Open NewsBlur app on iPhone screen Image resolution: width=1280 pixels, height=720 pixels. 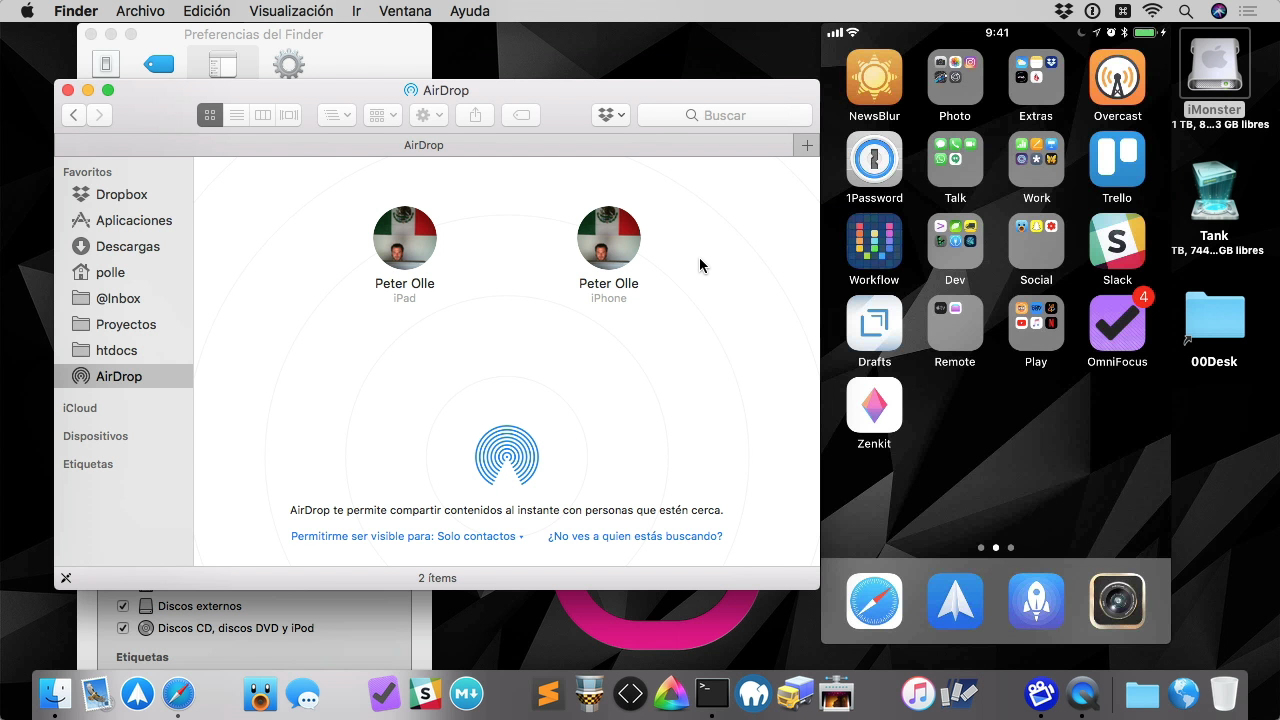[874, 77]
